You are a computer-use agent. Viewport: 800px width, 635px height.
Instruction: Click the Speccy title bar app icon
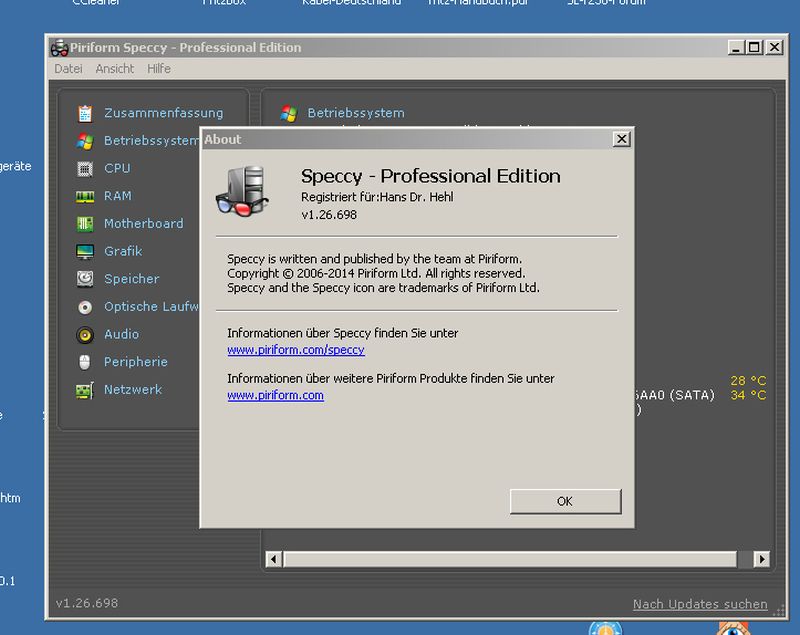tap(59, 48)
